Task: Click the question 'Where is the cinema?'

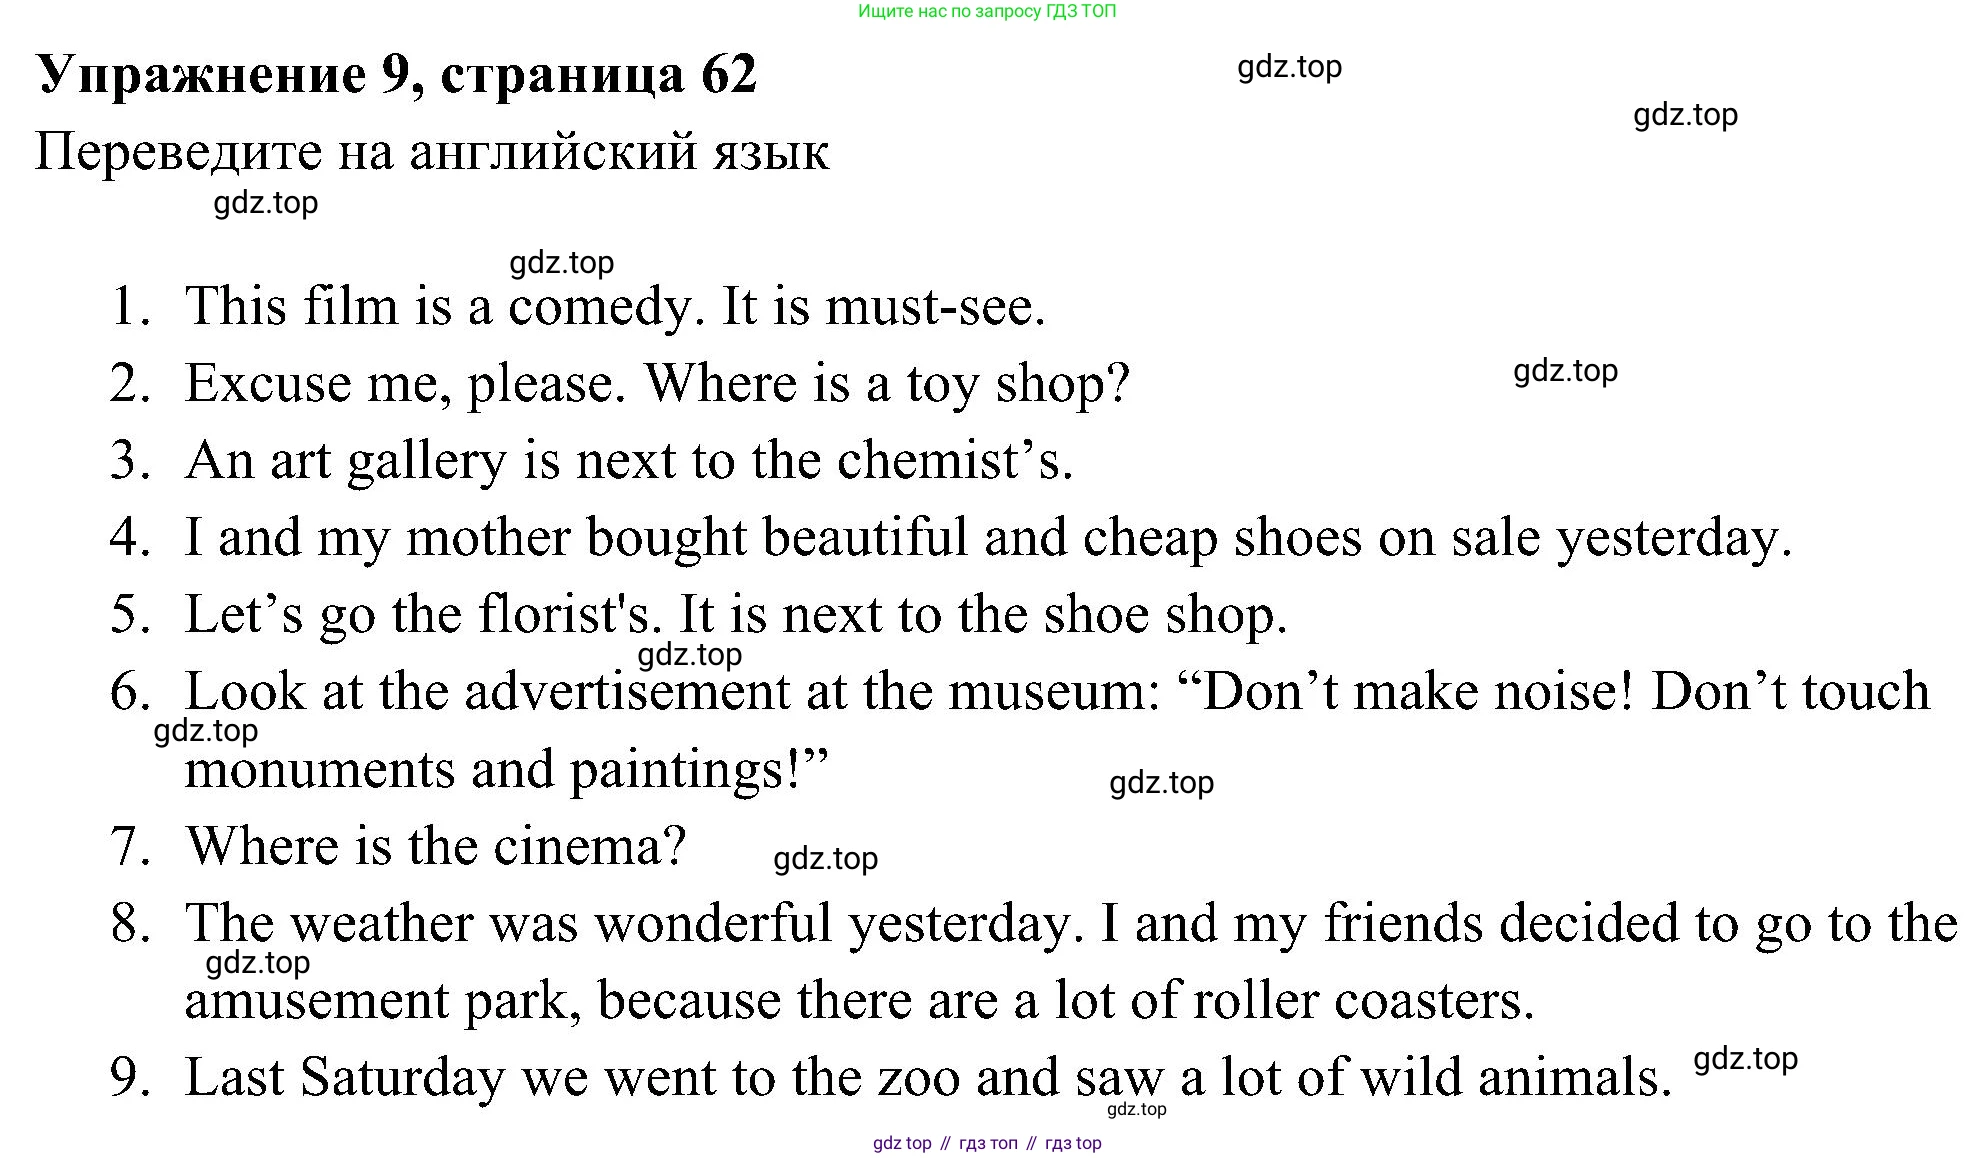Action: coord(436,846)
